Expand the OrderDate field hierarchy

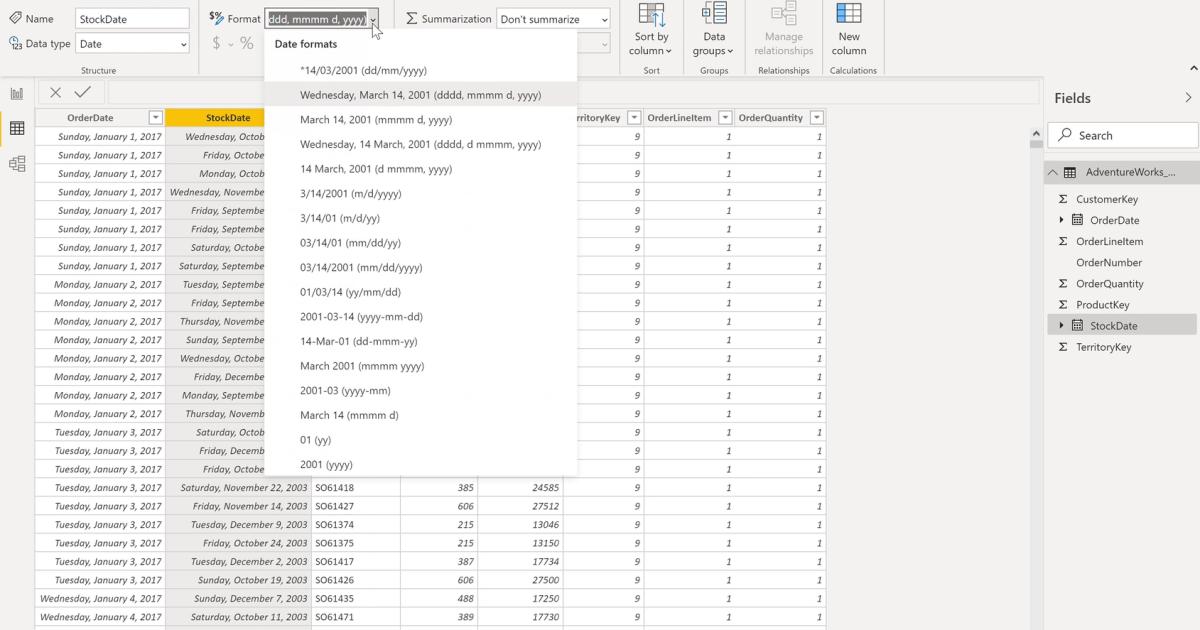pyautogui.click(x=1062, y=220)
